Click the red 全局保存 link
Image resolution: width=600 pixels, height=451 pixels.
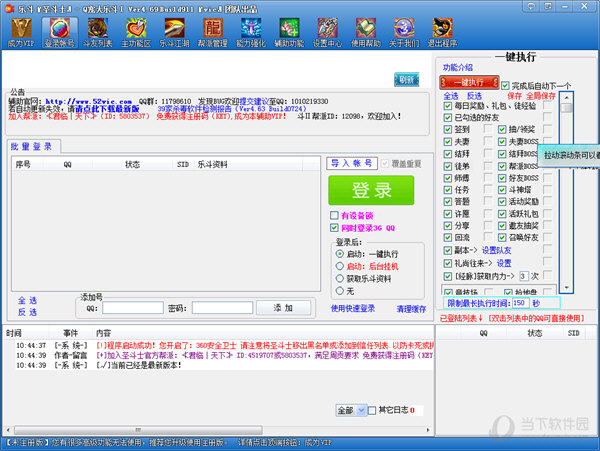541,96
